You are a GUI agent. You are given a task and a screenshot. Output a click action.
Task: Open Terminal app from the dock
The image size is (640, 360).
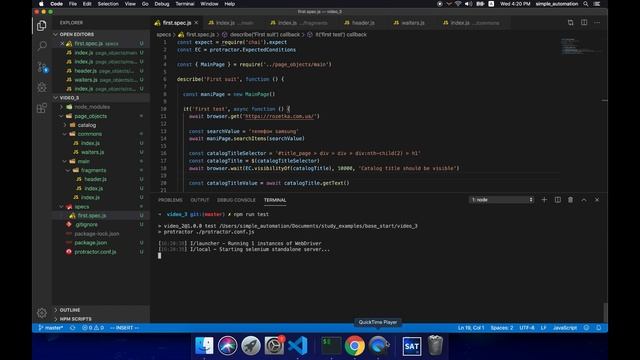[x=331, y=345]
